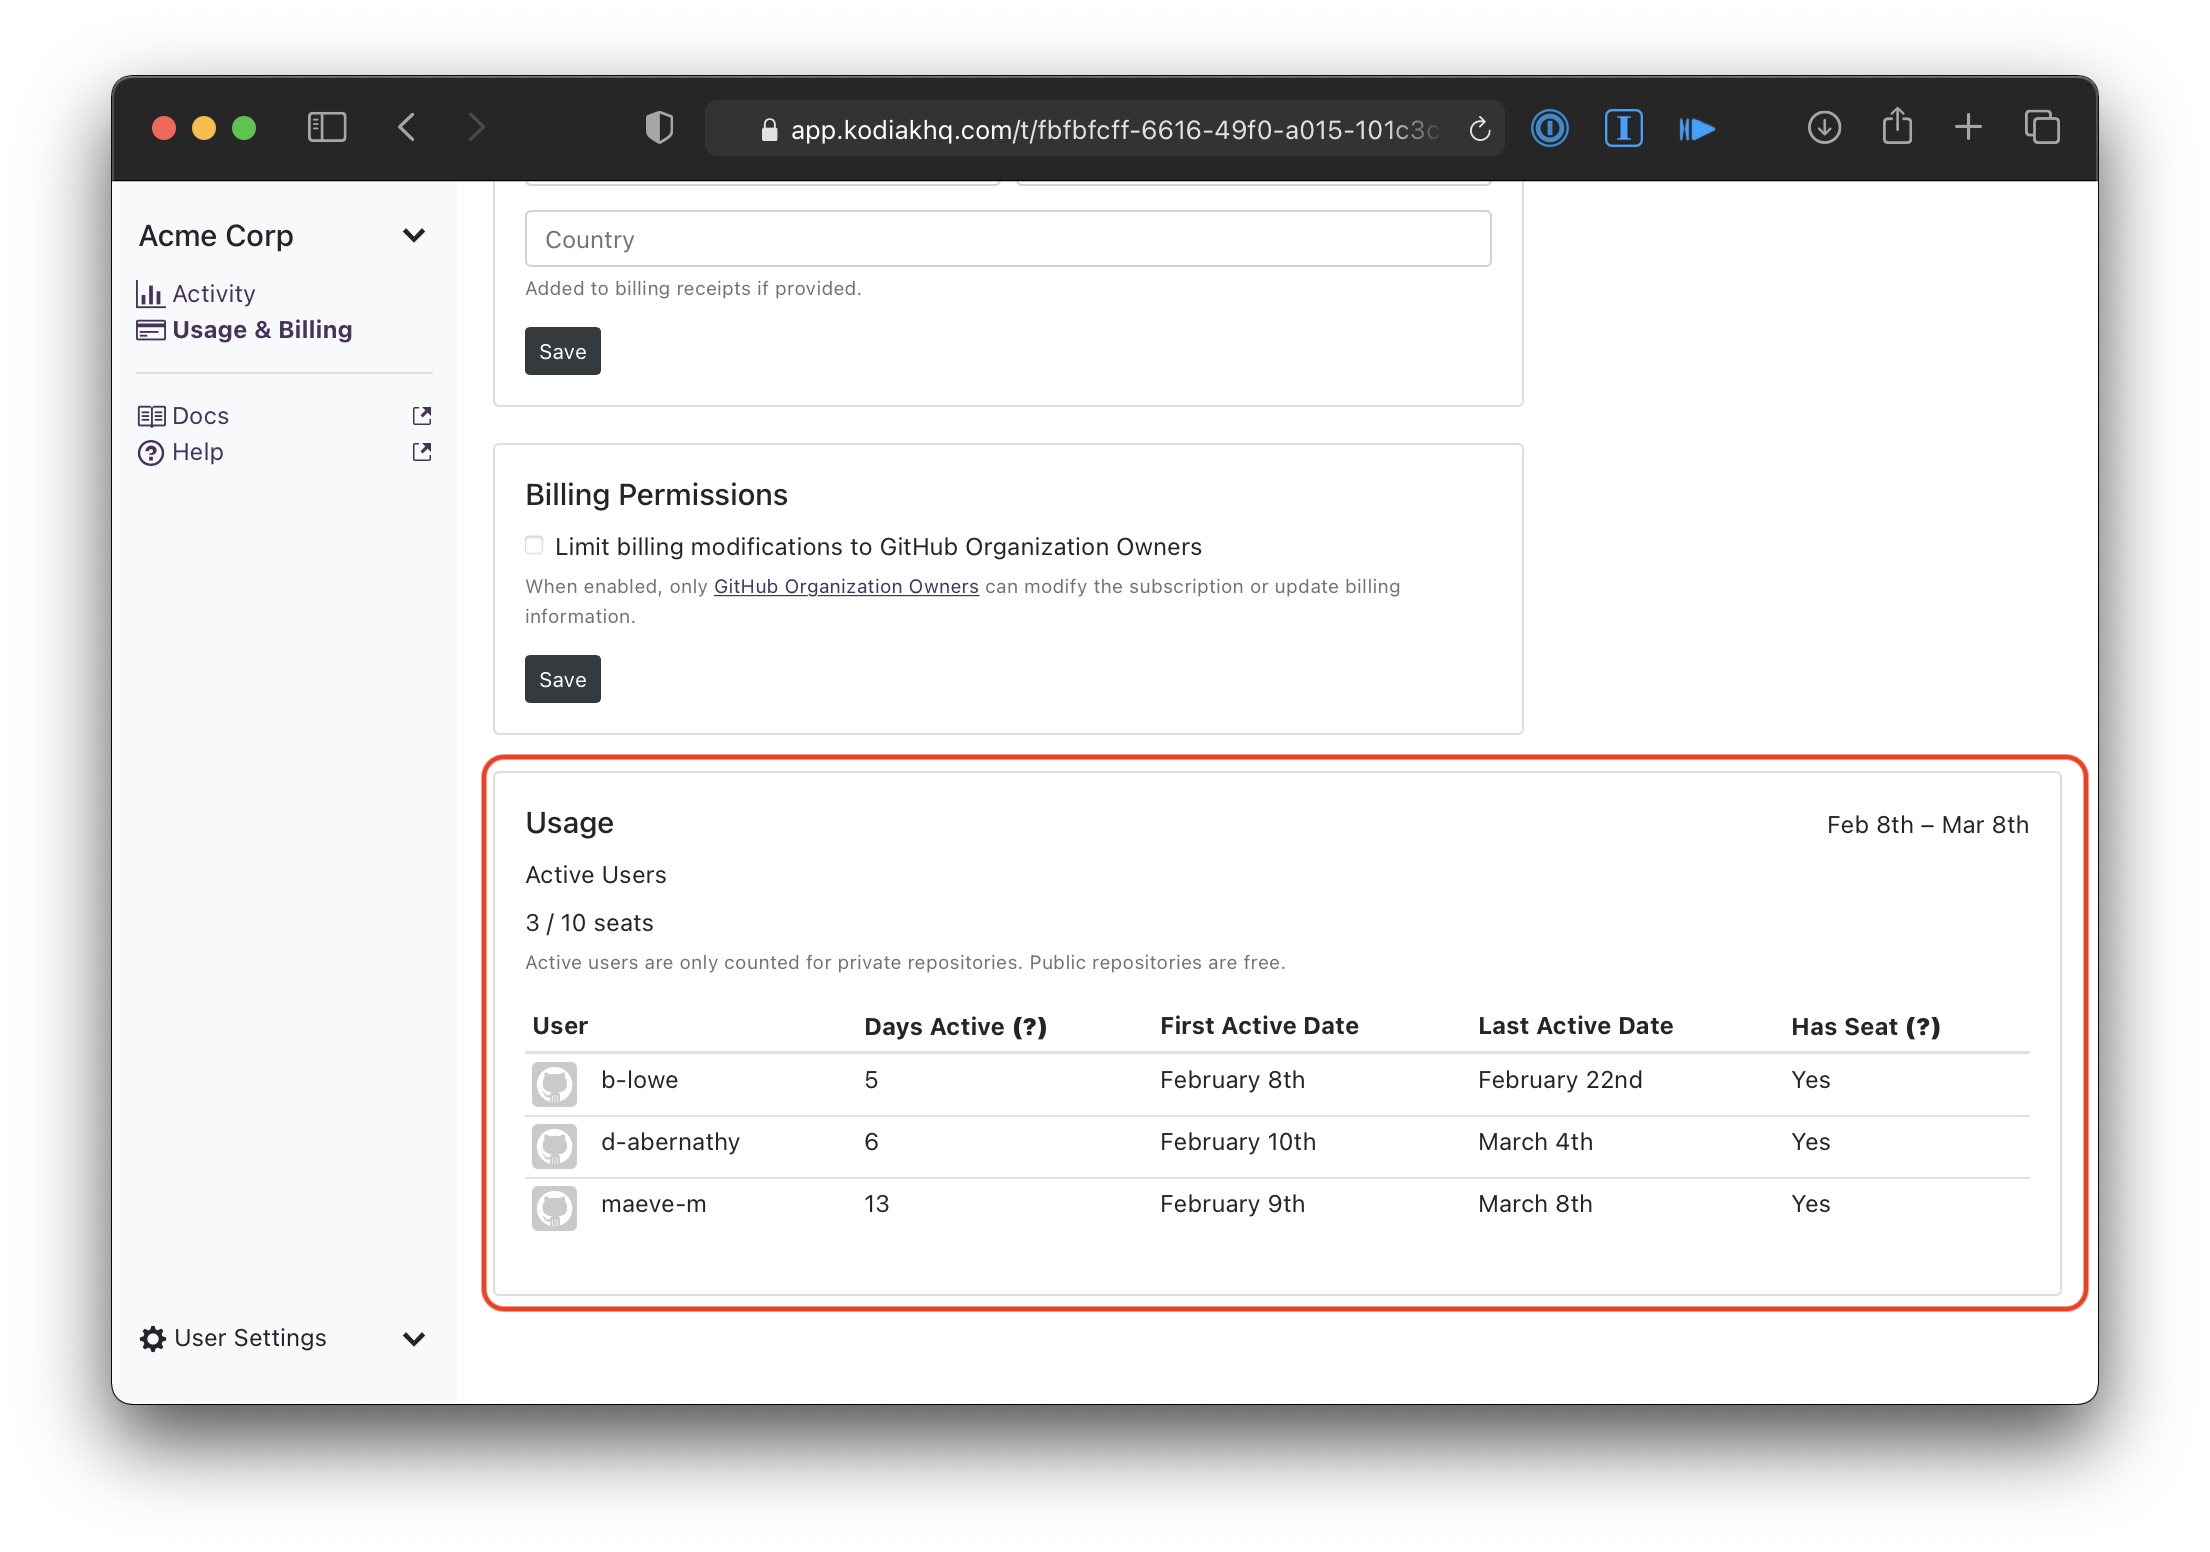Screen dimensions: 2210x1552
Task: Click the privacy shield icon
Action: tap(659, 128)
